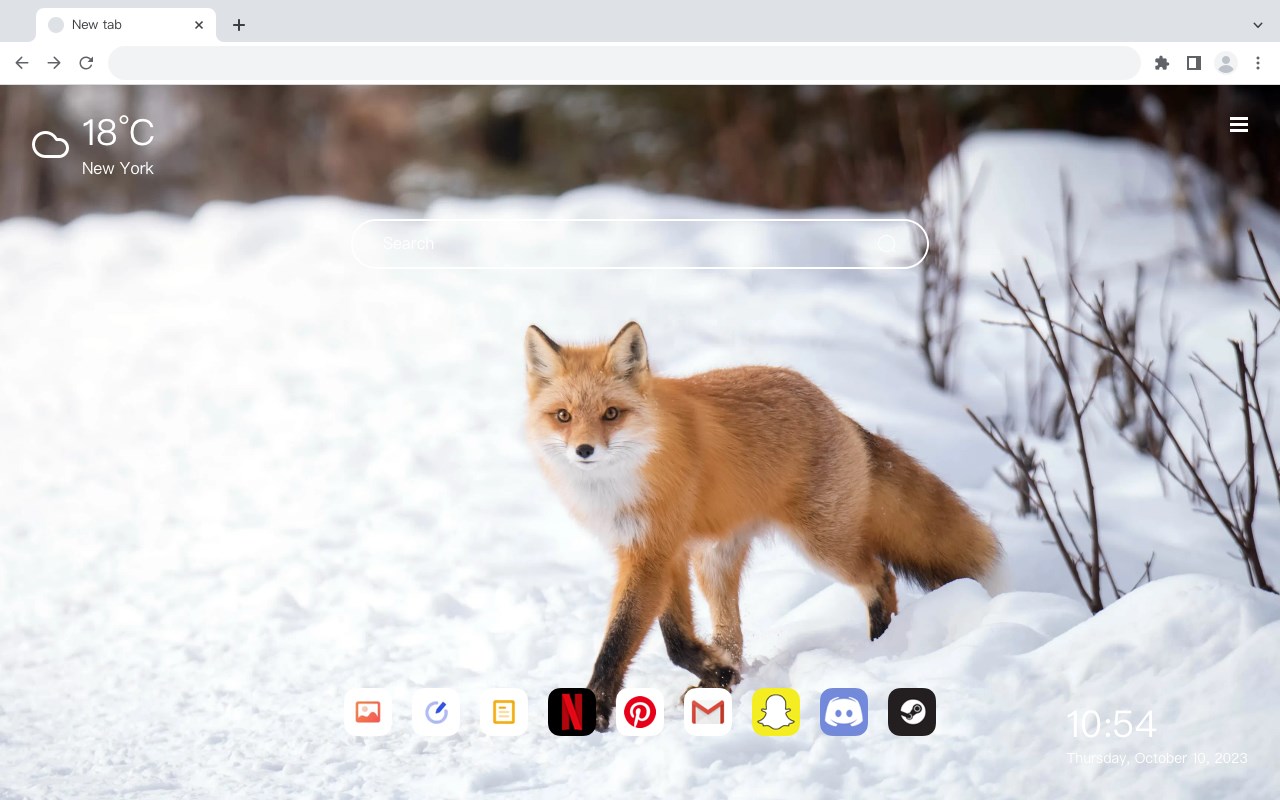Screen dimensions: 1280x800
Task: Open the Netflix shortcut
Action: (x=572, y=712)
